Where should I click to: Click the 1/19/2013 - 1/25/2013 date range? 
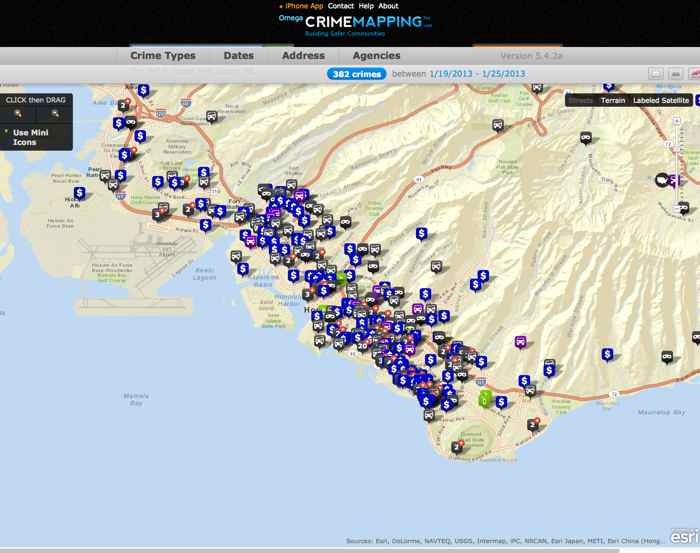point(477,74)
